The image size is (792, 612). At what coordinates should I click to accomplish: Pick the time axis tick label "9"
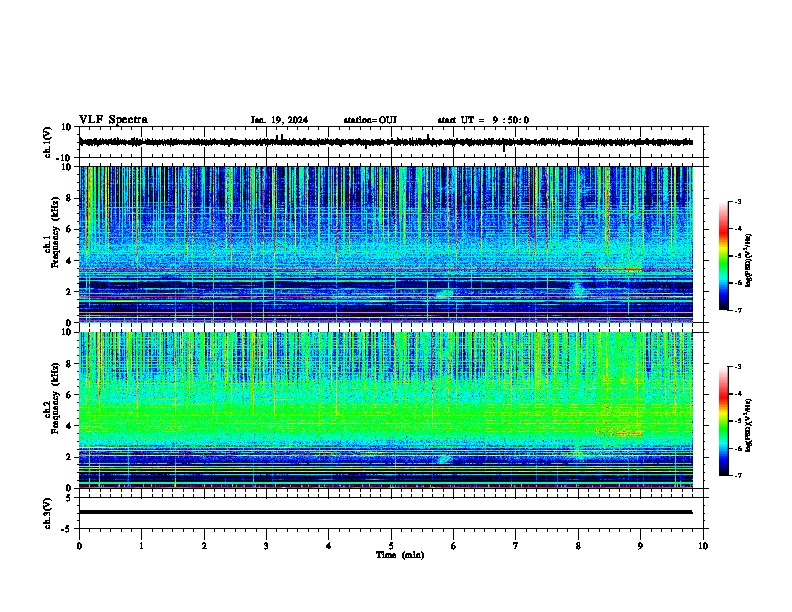click(x=640, y=546)
